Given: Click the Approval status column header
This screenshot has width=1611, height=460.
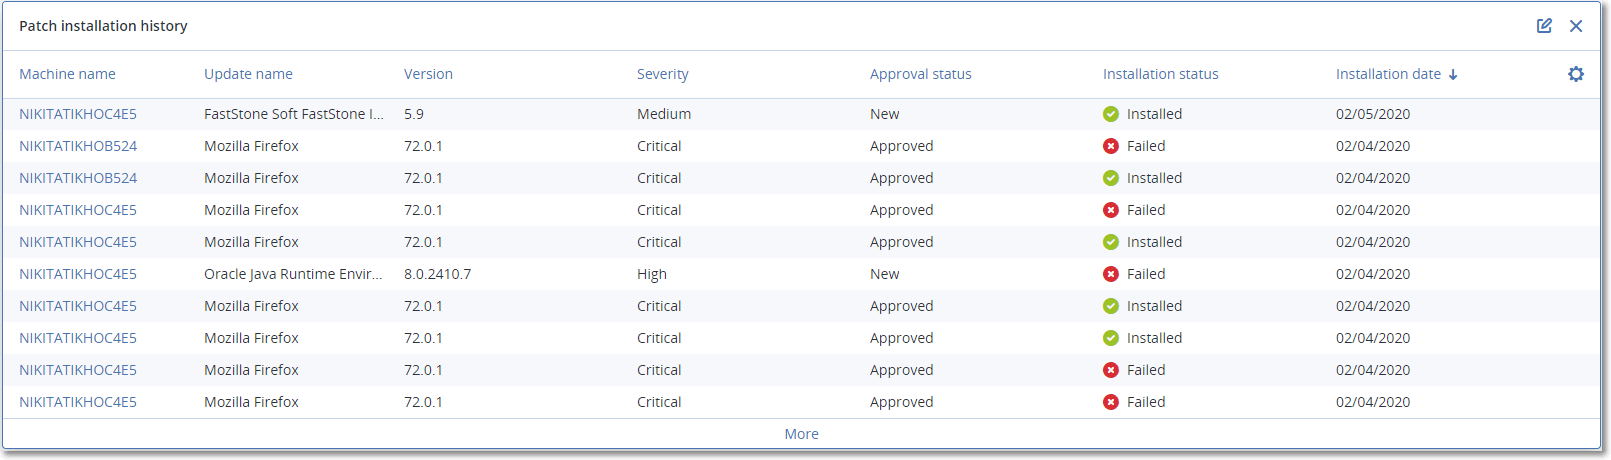Looking at the screenshot, I should tap(920, 74).
